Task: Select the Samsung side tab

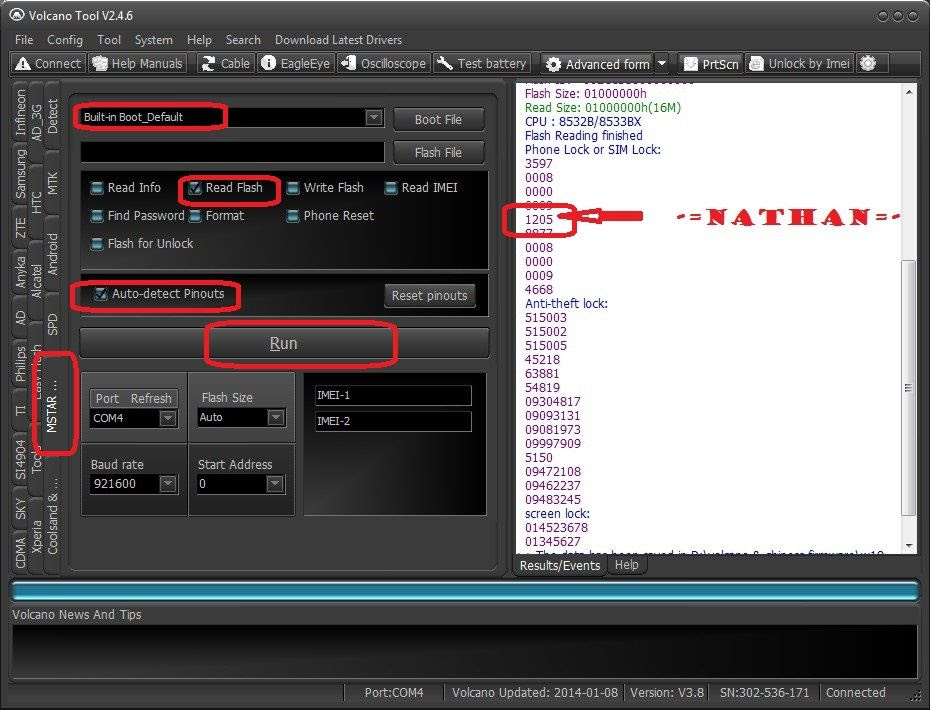Action: 21,174
